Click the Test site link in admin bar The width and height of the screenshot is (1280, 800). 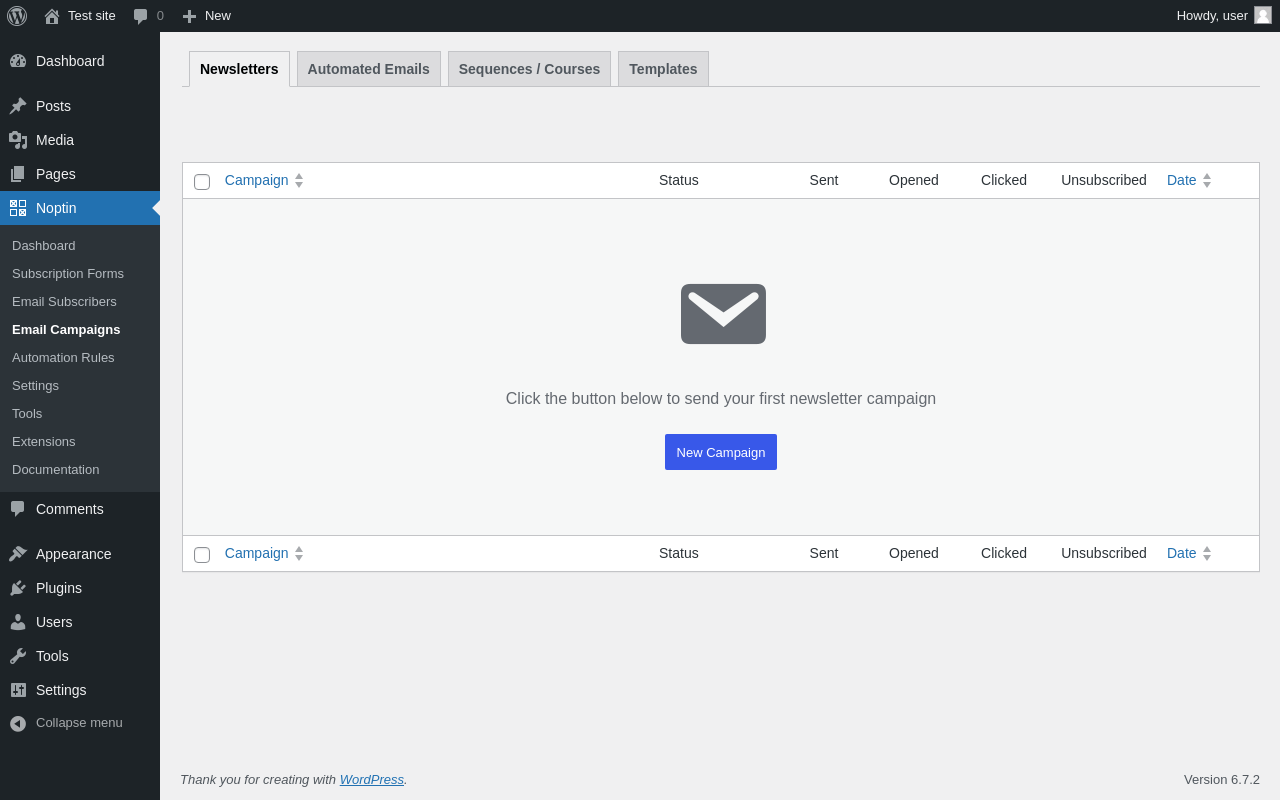click(x=92, y=15)
